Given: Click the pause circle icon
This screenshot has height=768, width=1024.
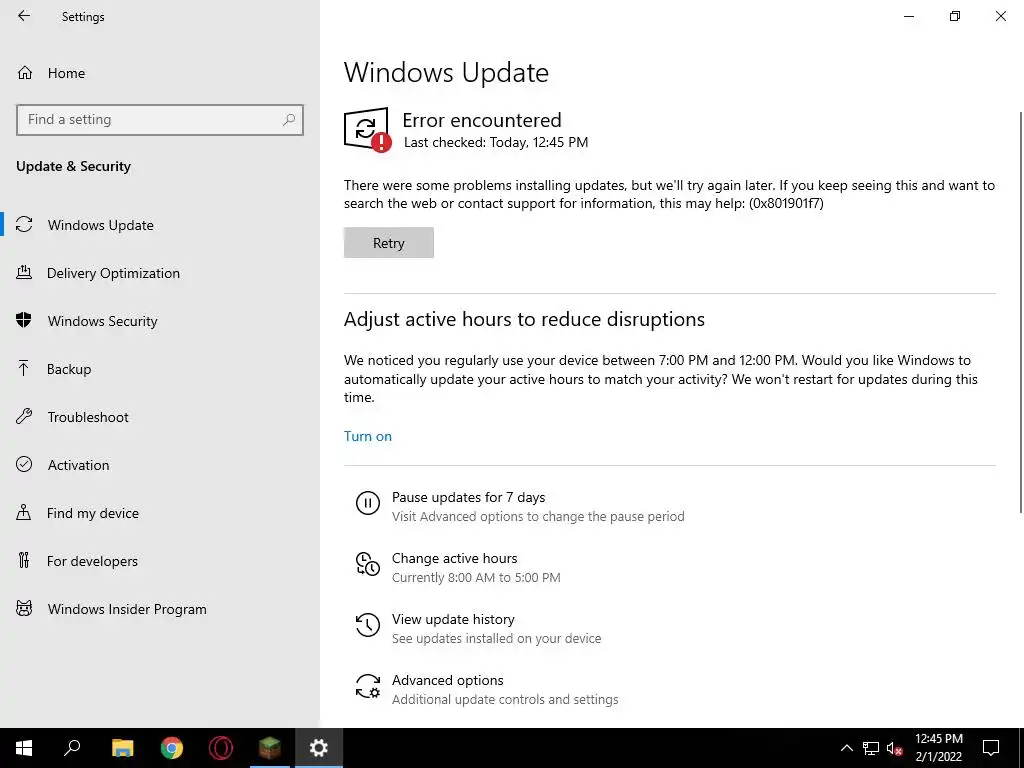Looking at the screenshot, I should tap(368, 503).
